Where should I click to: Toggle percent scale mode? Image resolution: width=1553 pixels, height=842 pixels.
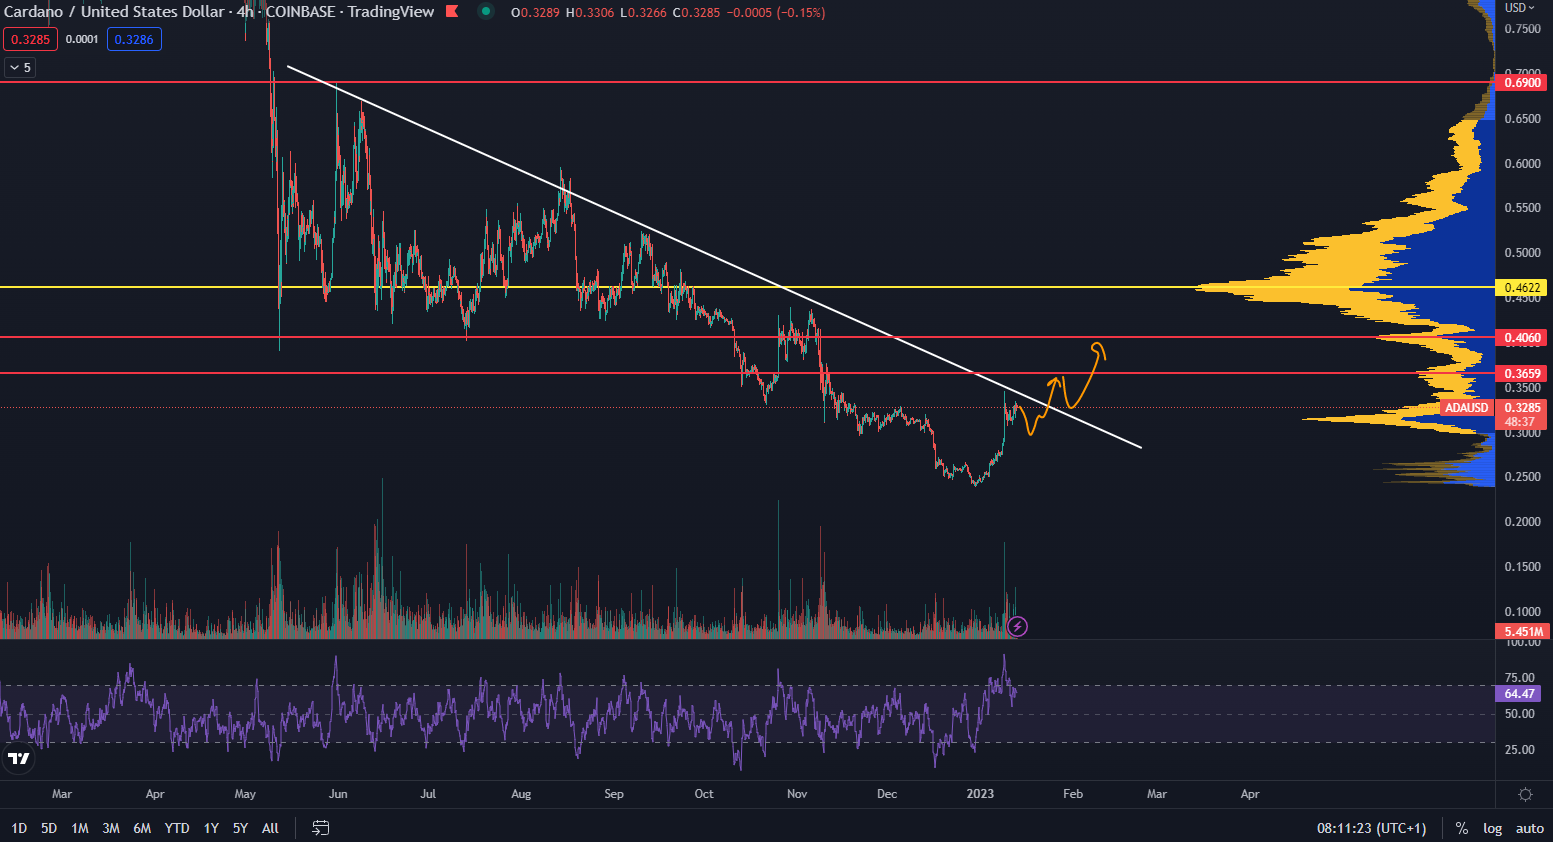click(1462, 828)
